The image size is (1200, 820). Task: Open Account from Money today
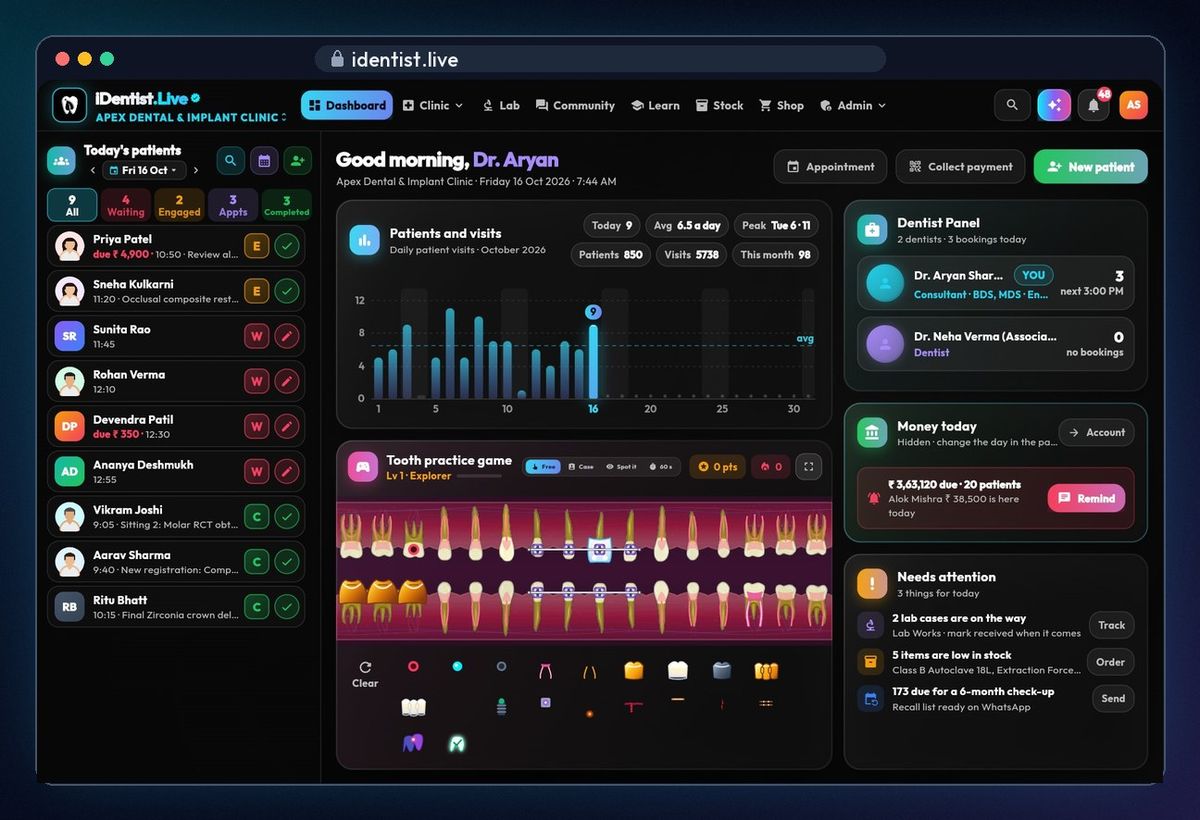click(x=1096, y=432)
